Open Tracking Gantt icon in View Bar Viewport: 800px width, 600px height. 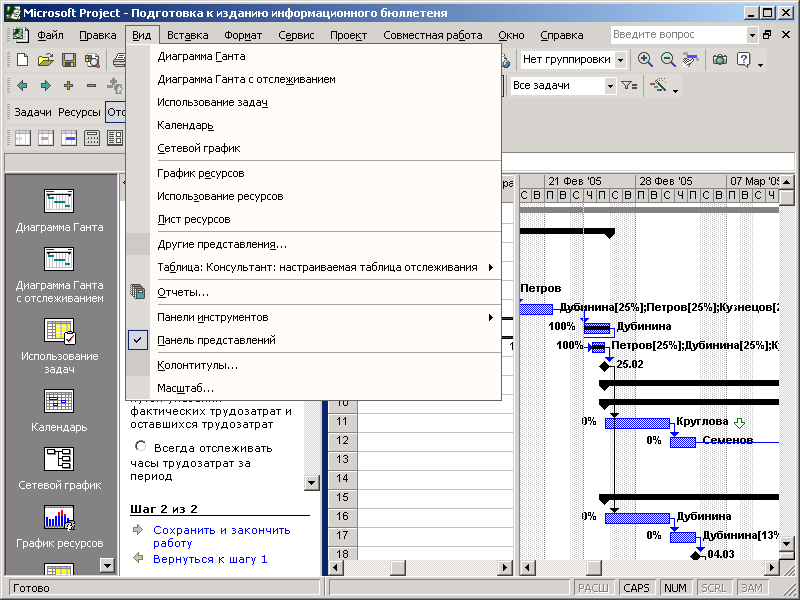[x=59, y=259]
